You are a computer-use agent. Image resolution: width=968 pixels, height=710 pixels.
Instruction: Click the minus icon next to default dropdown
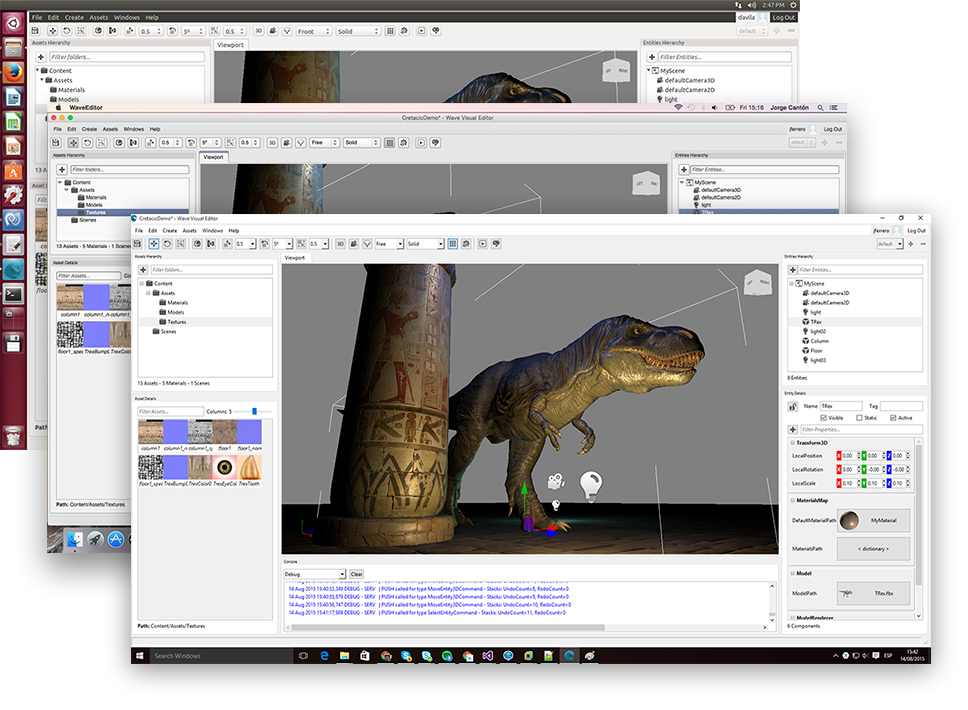(x=923, y=244)
